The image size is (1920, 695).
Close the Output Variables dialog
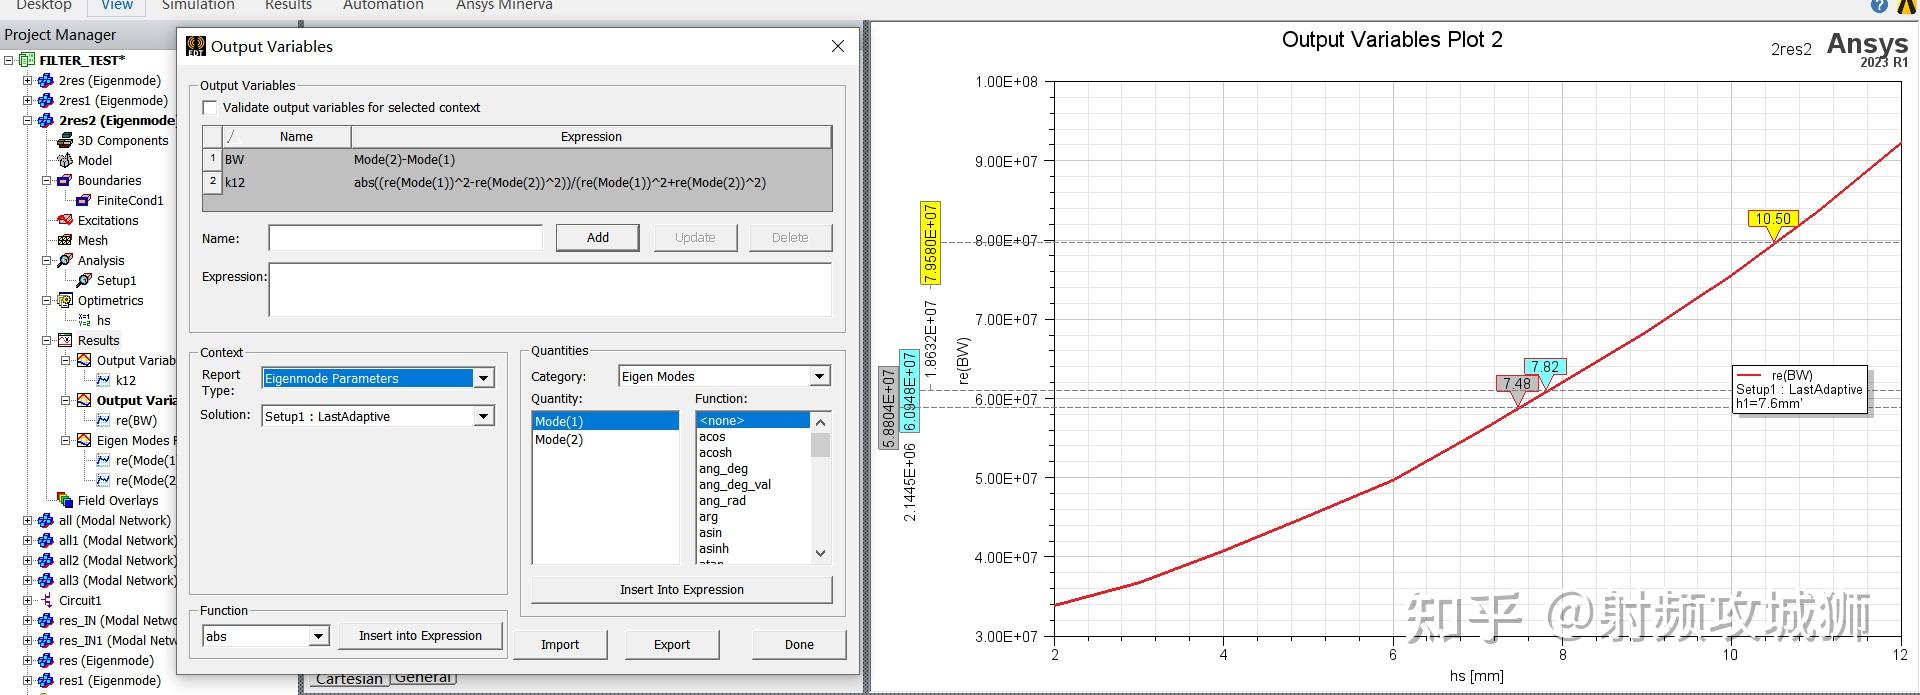[x=838, y=46]
